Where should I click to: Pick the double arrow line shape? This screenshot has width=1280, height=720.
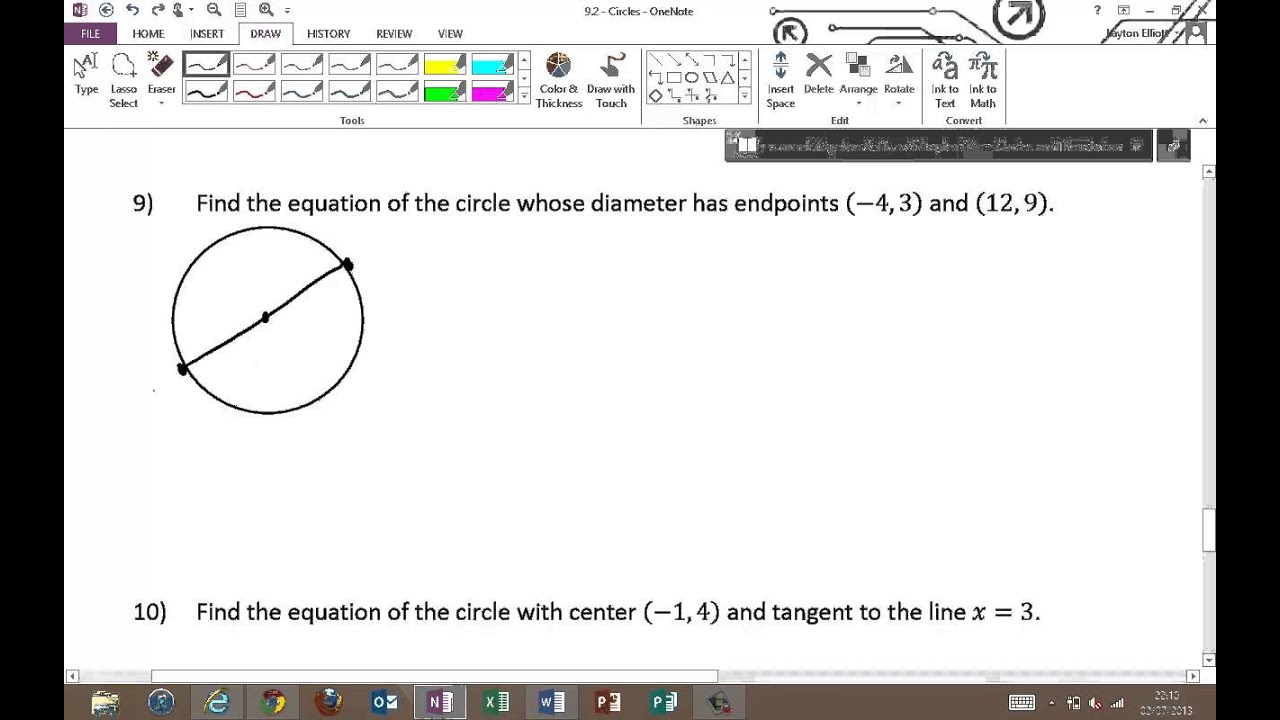[692, 60]
